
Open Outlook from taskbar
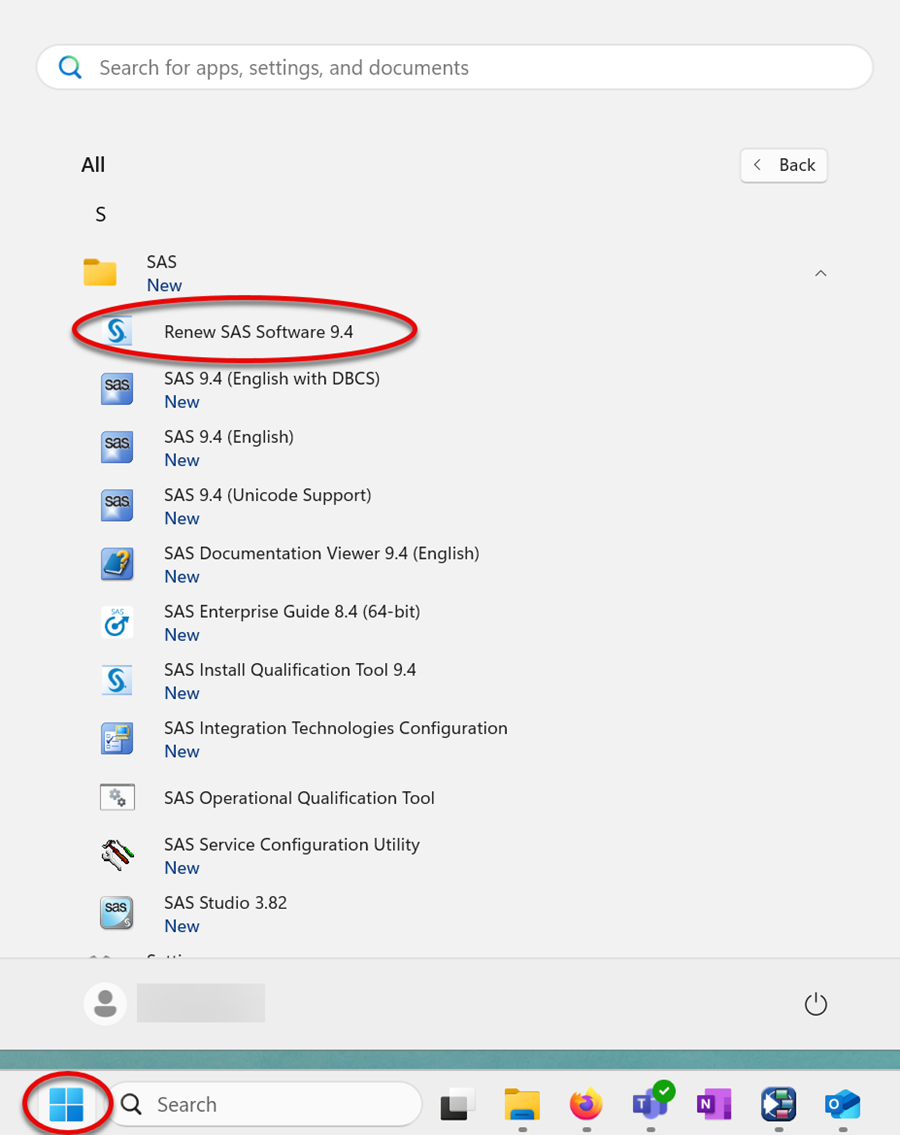843,1105
